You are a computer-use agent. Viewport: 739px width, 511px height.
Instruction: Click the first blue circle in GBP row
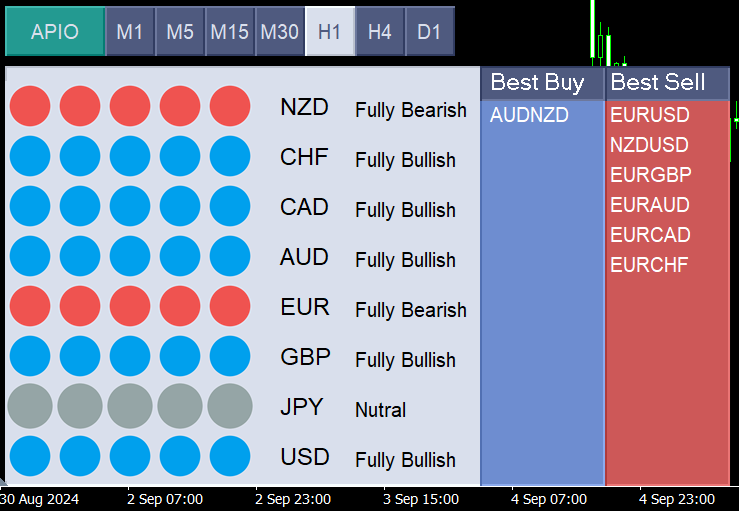30,356
